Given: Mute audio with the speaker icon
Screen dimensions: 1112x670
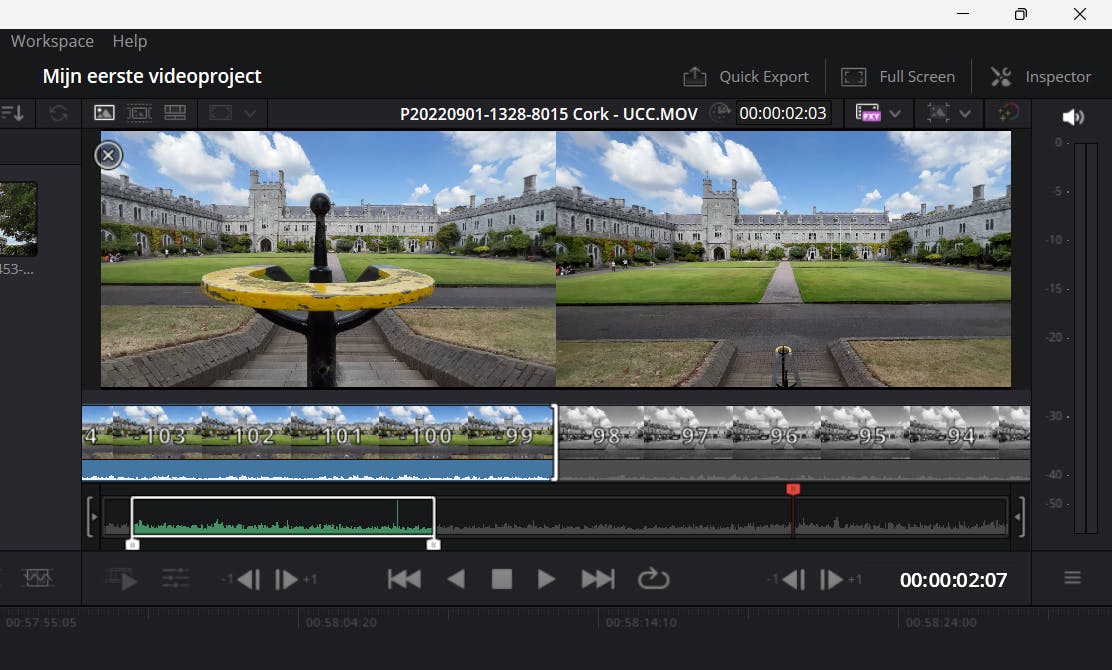Looking at the screenshot, I should pyautogui.click(x=1072, y=117).
